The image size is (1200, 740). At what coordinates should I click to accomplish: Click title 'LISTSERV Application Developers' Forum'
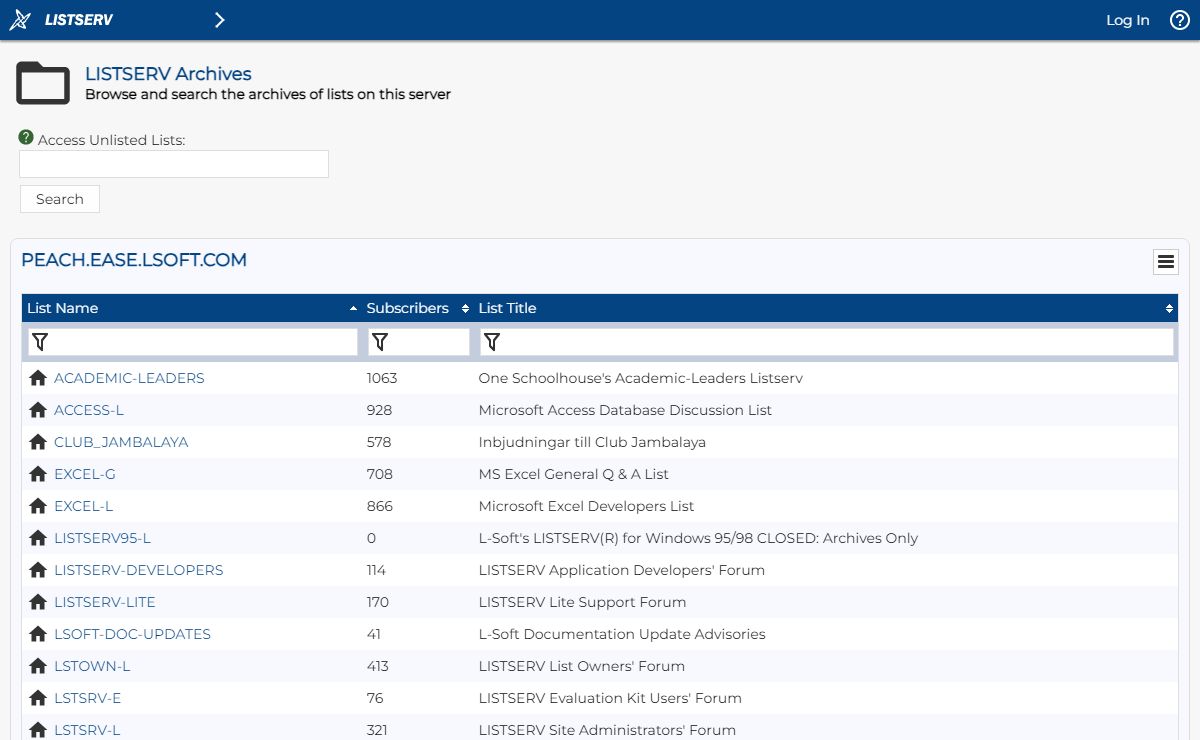pyautogui.click(x=622, y=570)
